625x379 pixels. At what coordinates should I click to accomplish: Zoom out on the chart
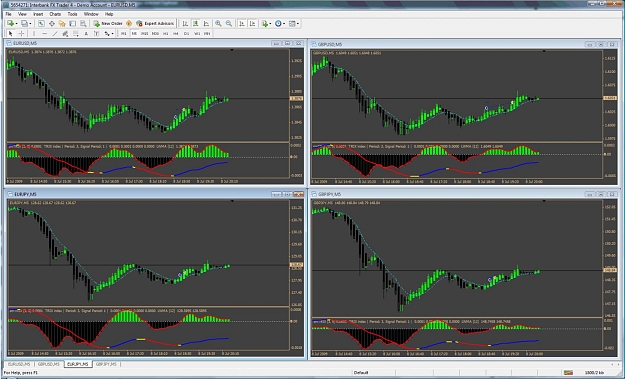(x=229, y=24)
